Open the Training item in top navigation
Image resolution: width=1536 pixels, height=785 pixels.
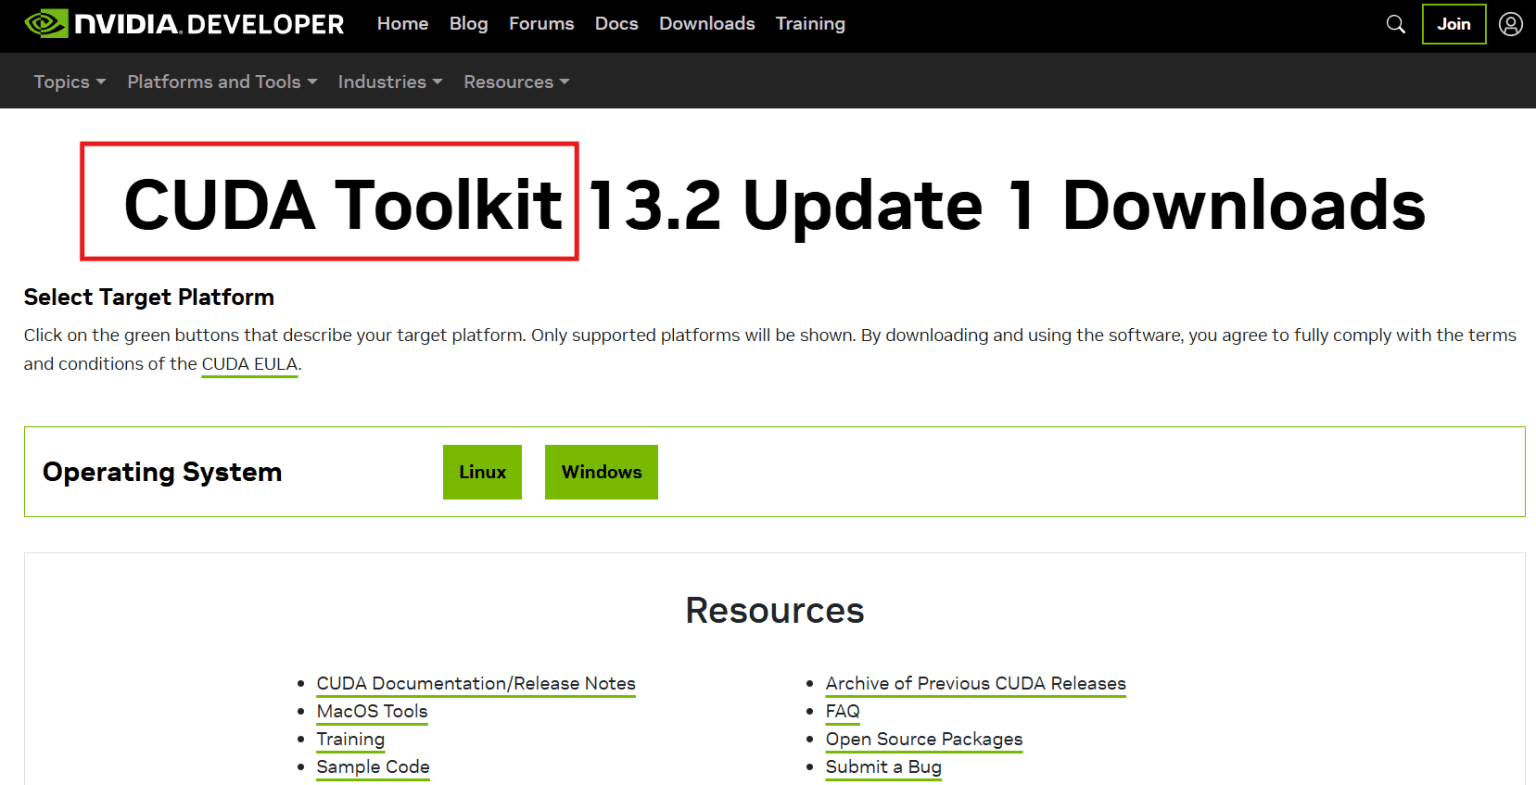(811, 24)
